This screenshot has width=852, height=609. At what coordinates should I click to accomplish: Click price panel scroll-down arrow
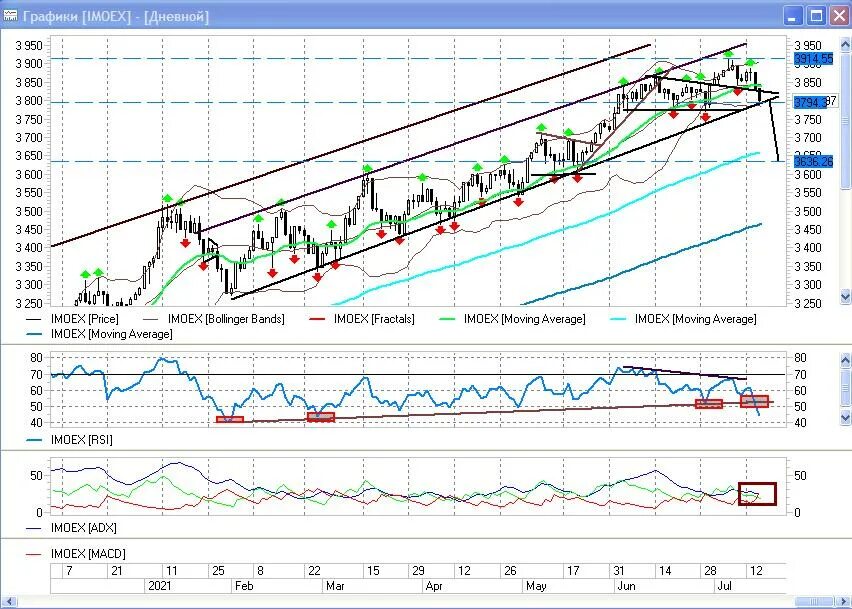coord(845,297)
